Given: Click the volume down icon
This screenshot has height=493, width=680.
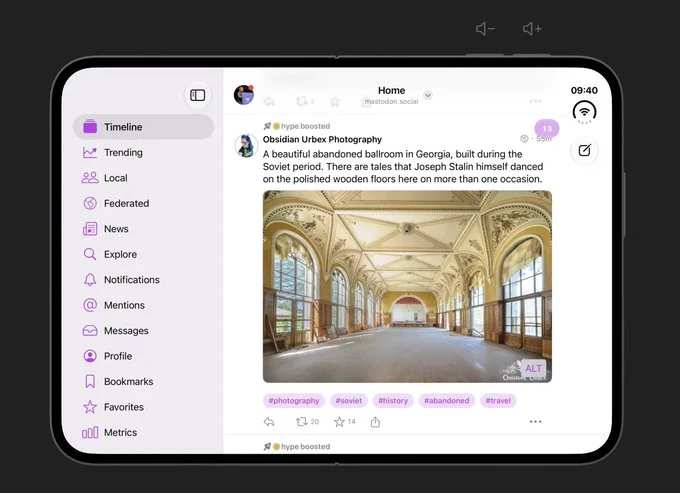Looking at the screenshot, I should point(485,29).
